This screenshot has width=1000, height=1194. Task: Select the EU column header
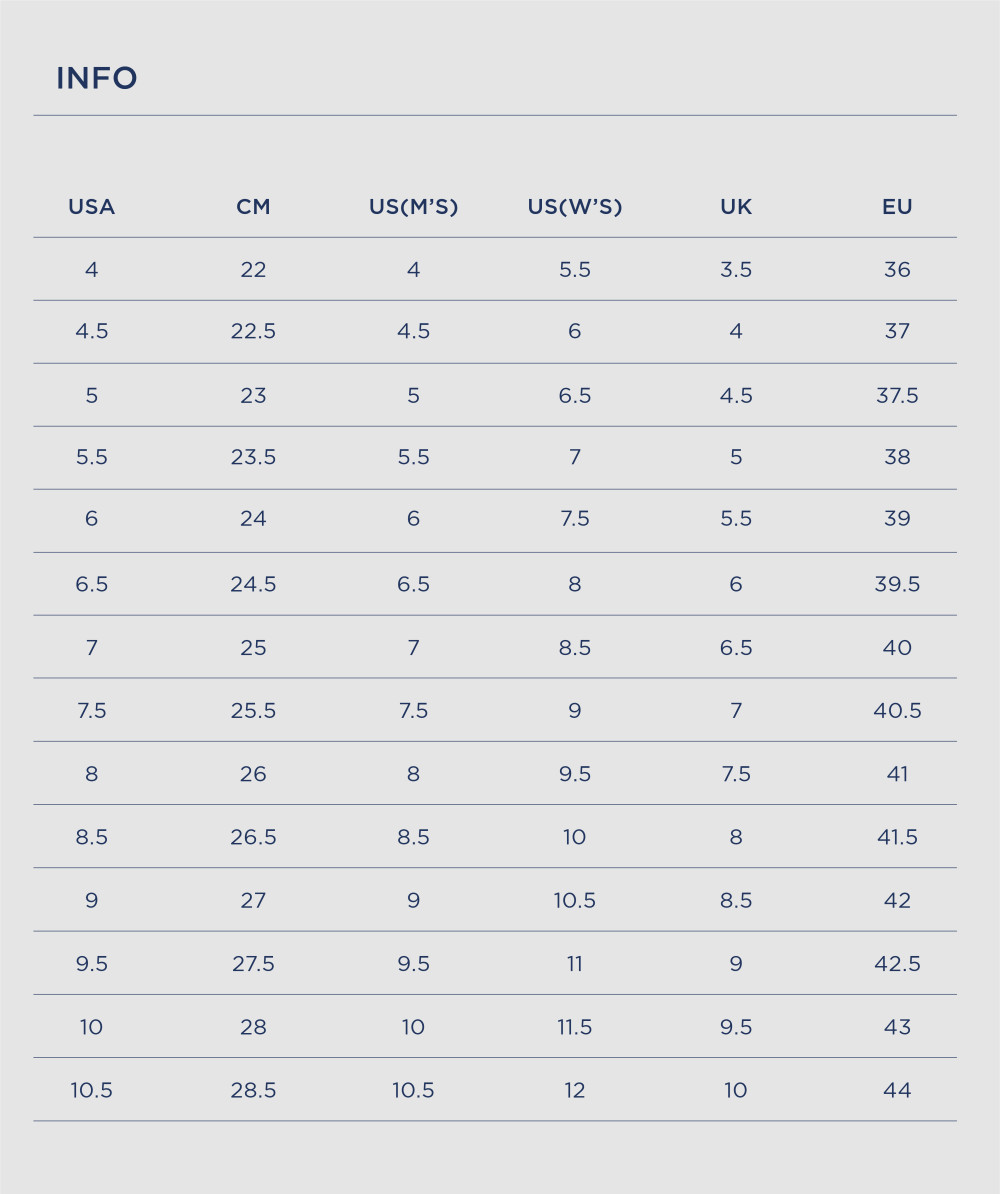click(x=897, y=206)
